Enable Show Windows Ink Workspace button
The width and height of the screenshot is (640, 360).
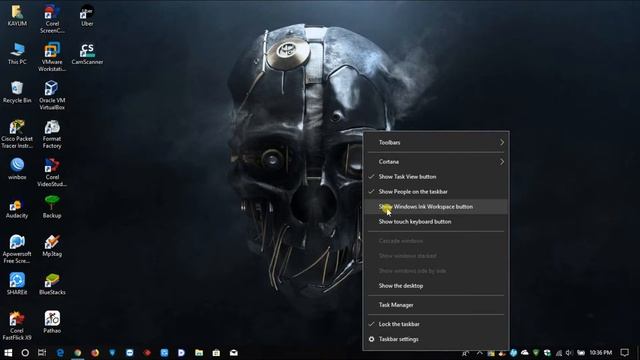(x=436, y=207)
